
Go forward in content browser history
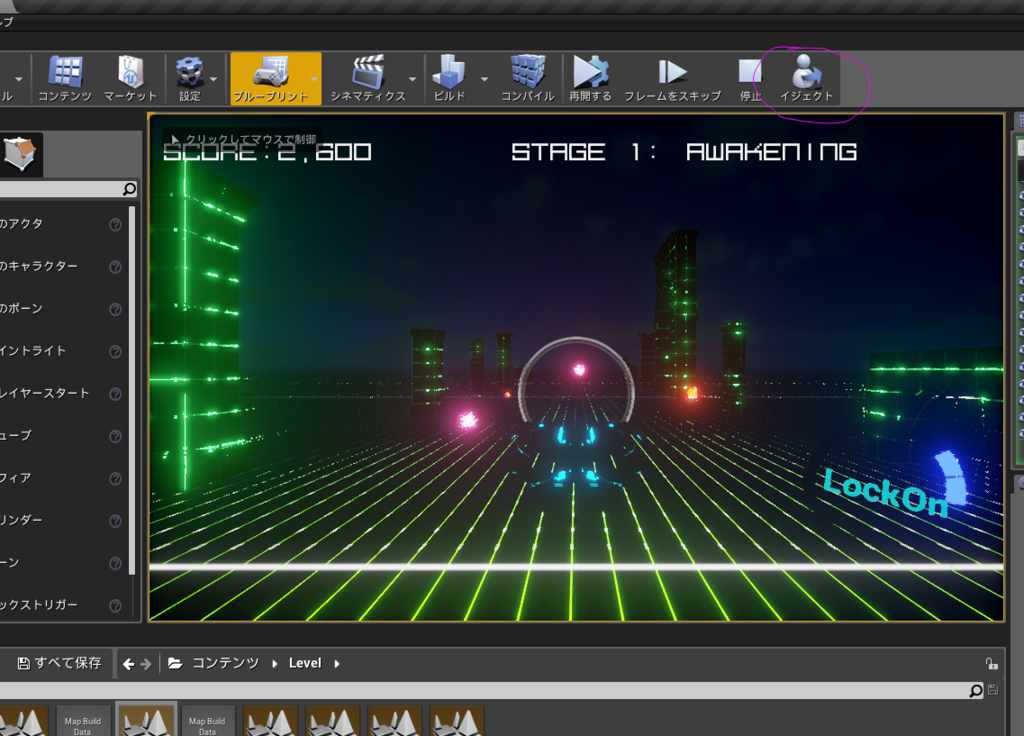(146, 664)
